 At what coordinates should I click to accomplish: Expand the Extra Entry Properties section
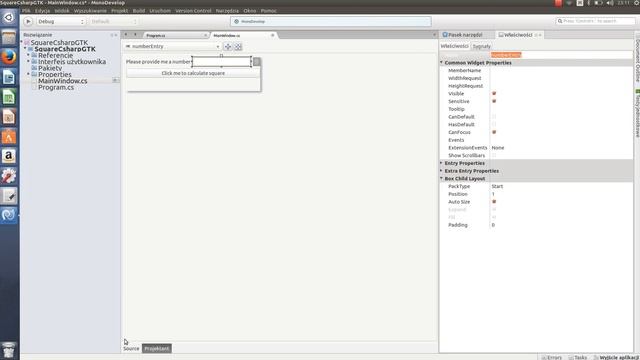(441, 171)
